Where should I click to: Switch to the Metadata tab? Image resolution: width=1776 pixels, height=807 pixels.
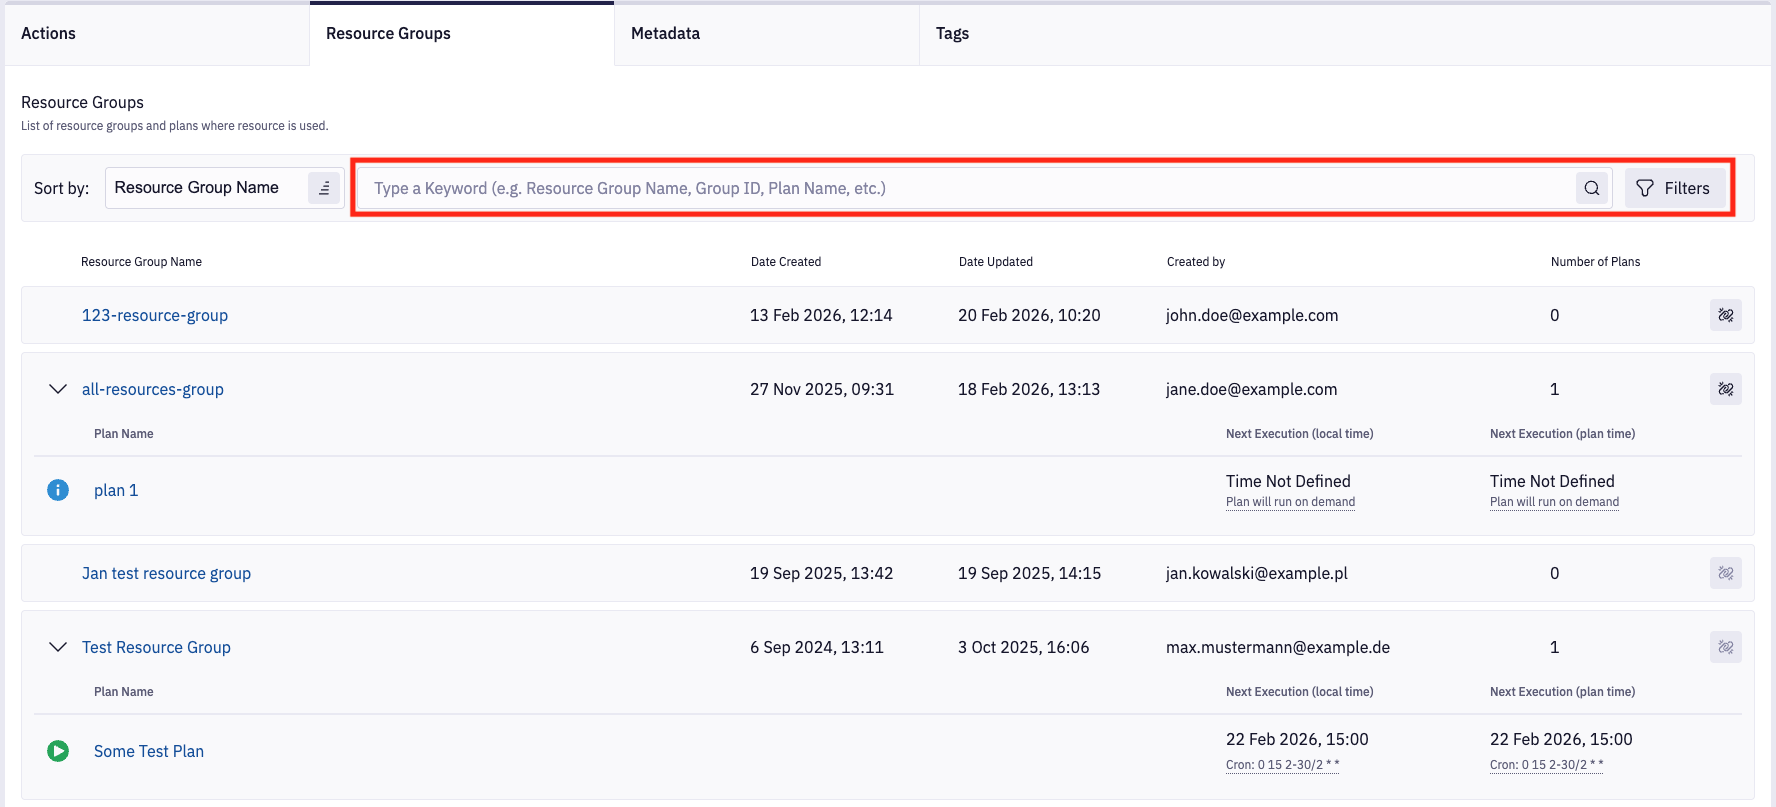(665, 34)
